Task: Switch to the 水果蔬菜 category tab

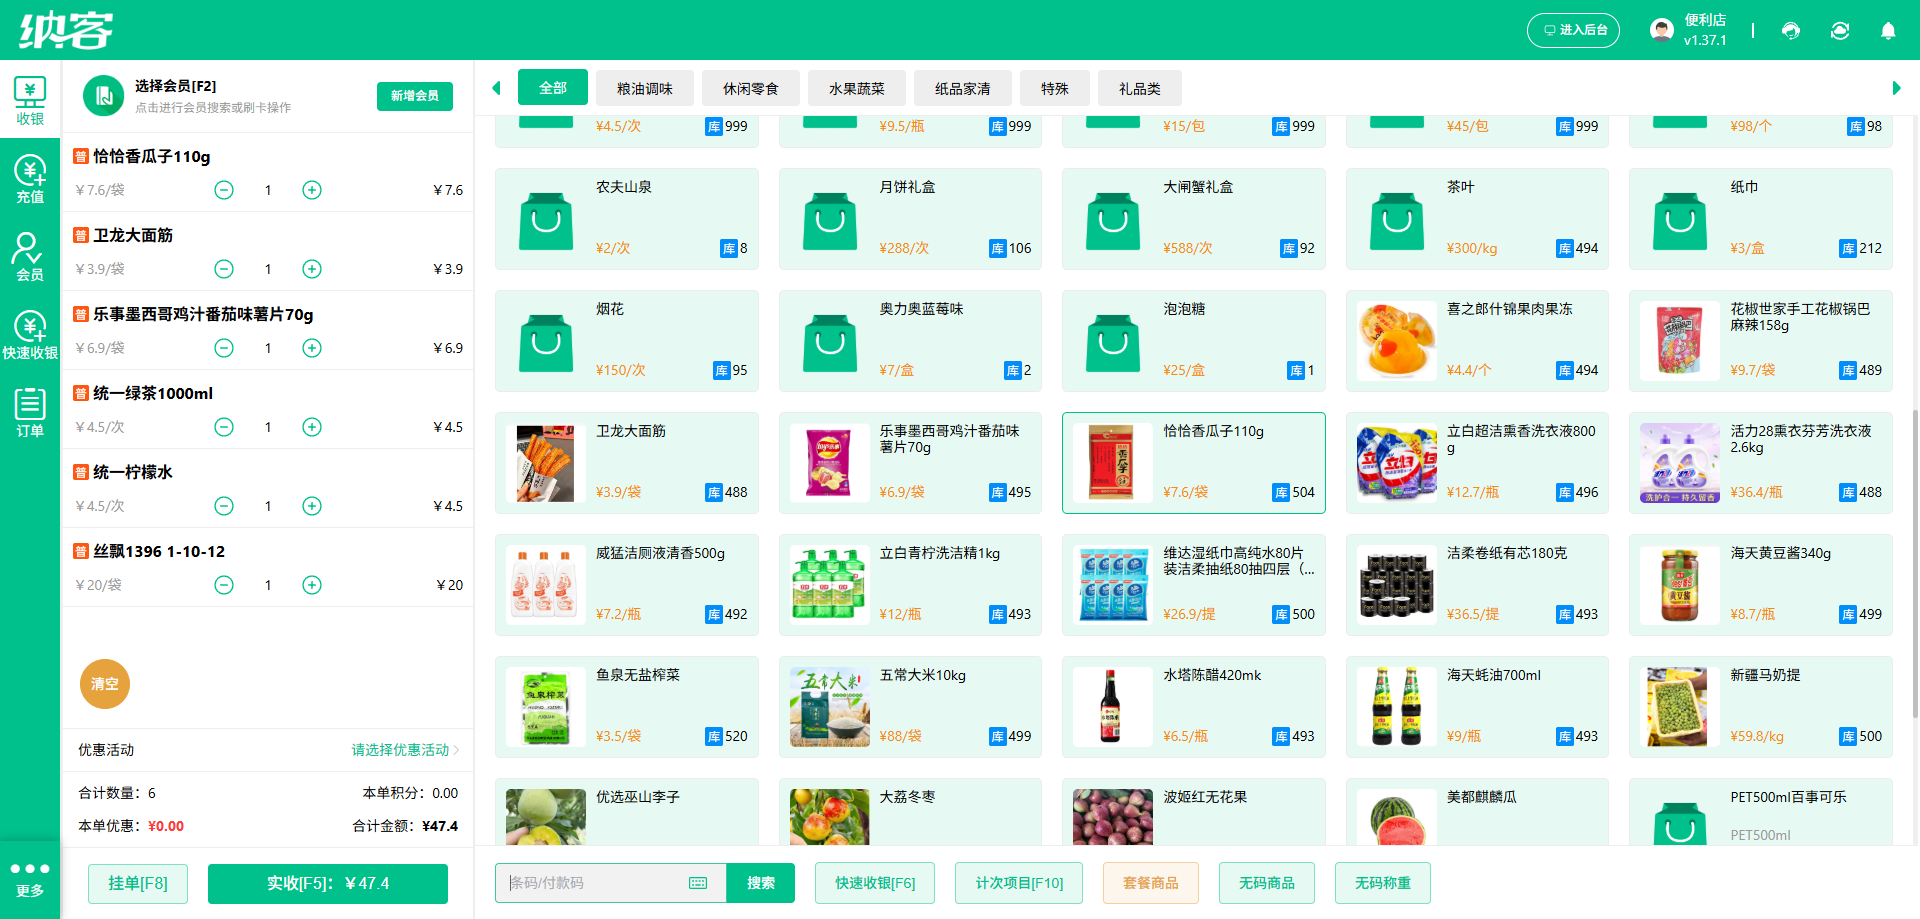Action: tap(857, 88)
